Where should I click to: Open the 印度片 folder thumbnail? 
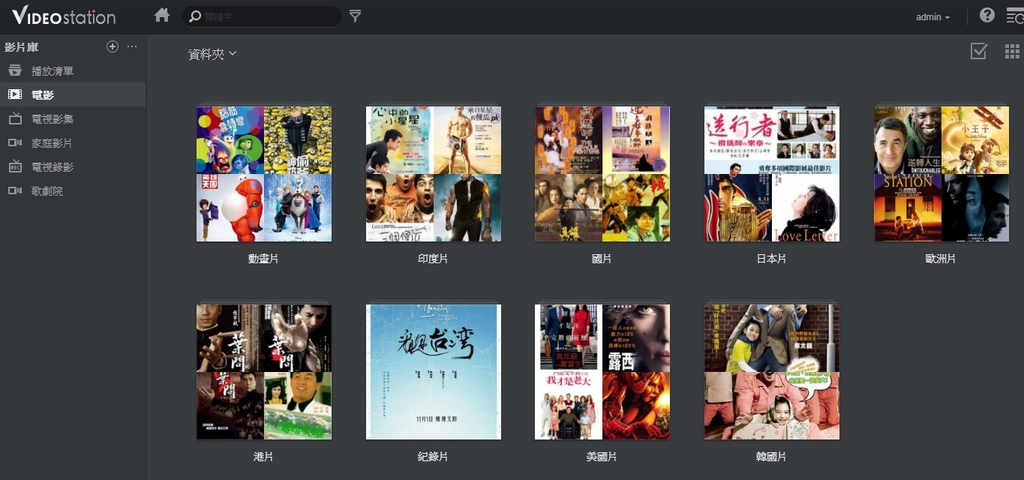click(x=433, y=174)
